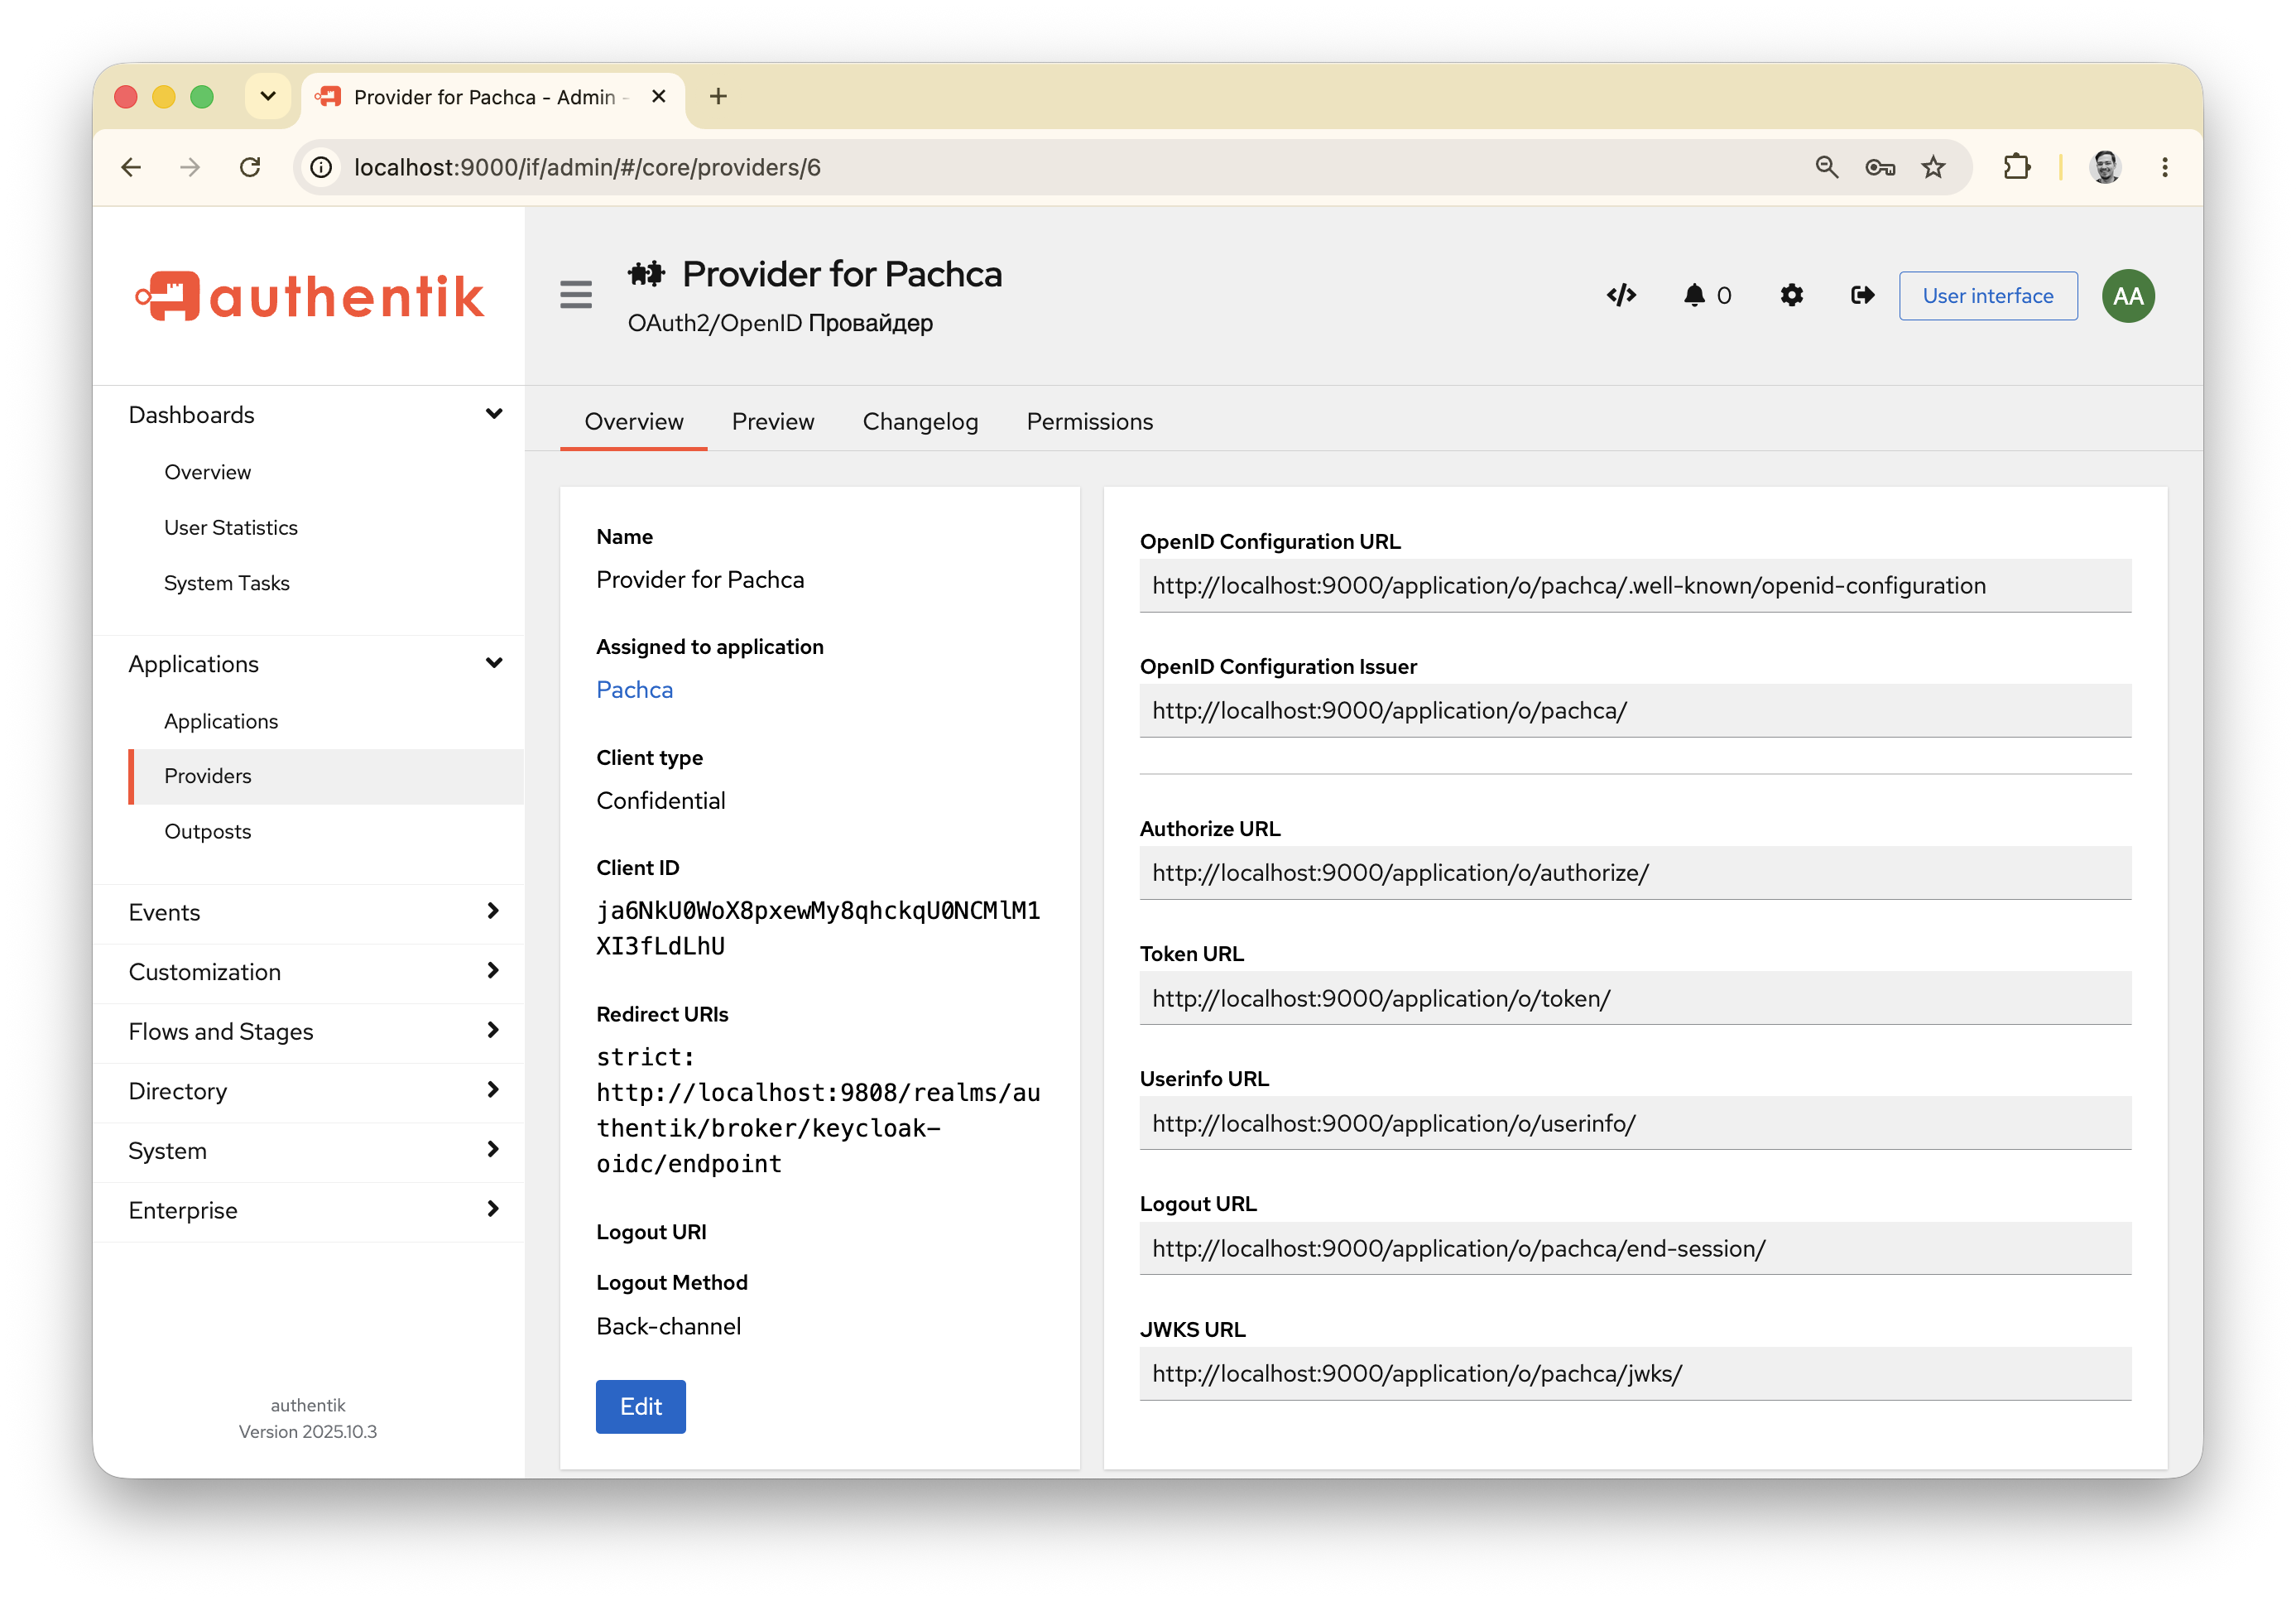Click the JWKS URL field
The image size is (2296, 1601).
(x=1635, y=1373)
